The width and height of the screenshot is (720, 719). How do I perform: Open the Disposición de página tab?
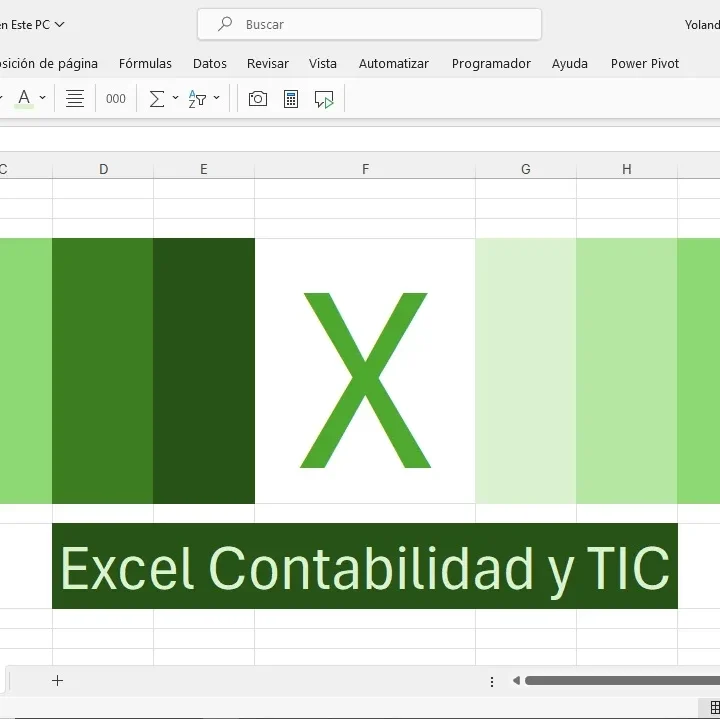[x=48, y=63]
